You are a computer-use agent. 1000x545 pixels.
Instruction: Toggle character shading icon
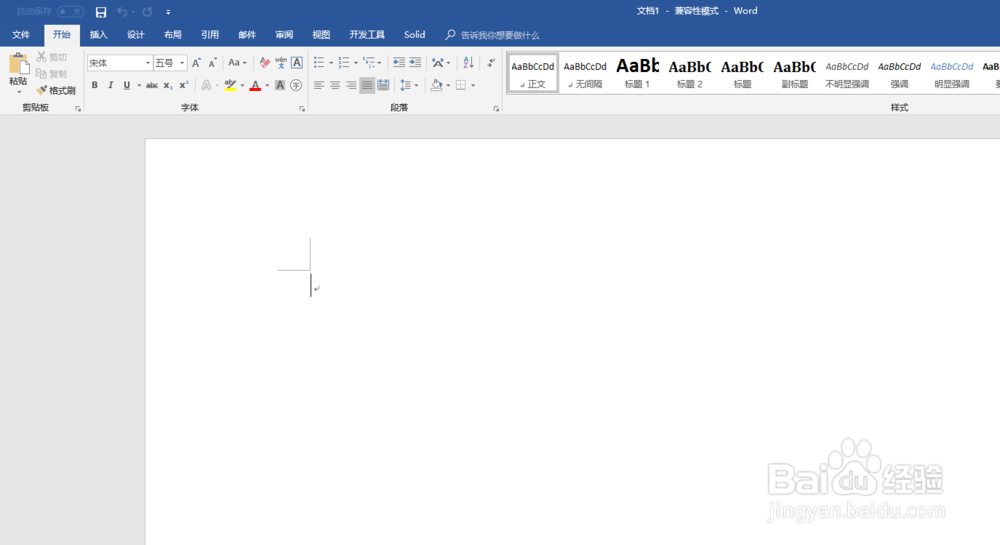[280, 85]
